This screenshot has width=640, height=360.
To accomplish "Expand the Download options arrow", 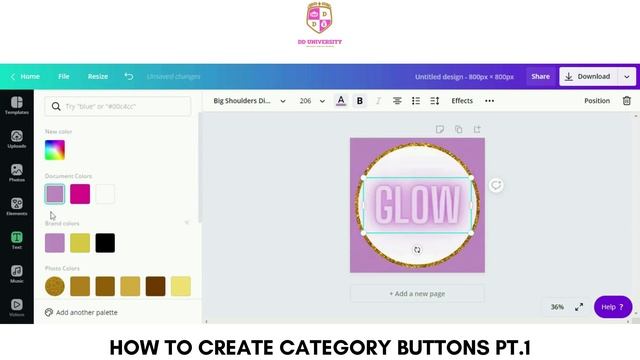I will tap(627, 77).
